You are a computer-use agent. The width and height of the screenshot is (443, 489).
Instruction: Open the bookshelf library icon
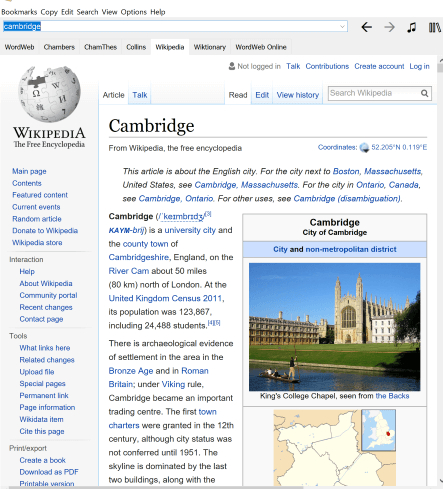[435, 27]
